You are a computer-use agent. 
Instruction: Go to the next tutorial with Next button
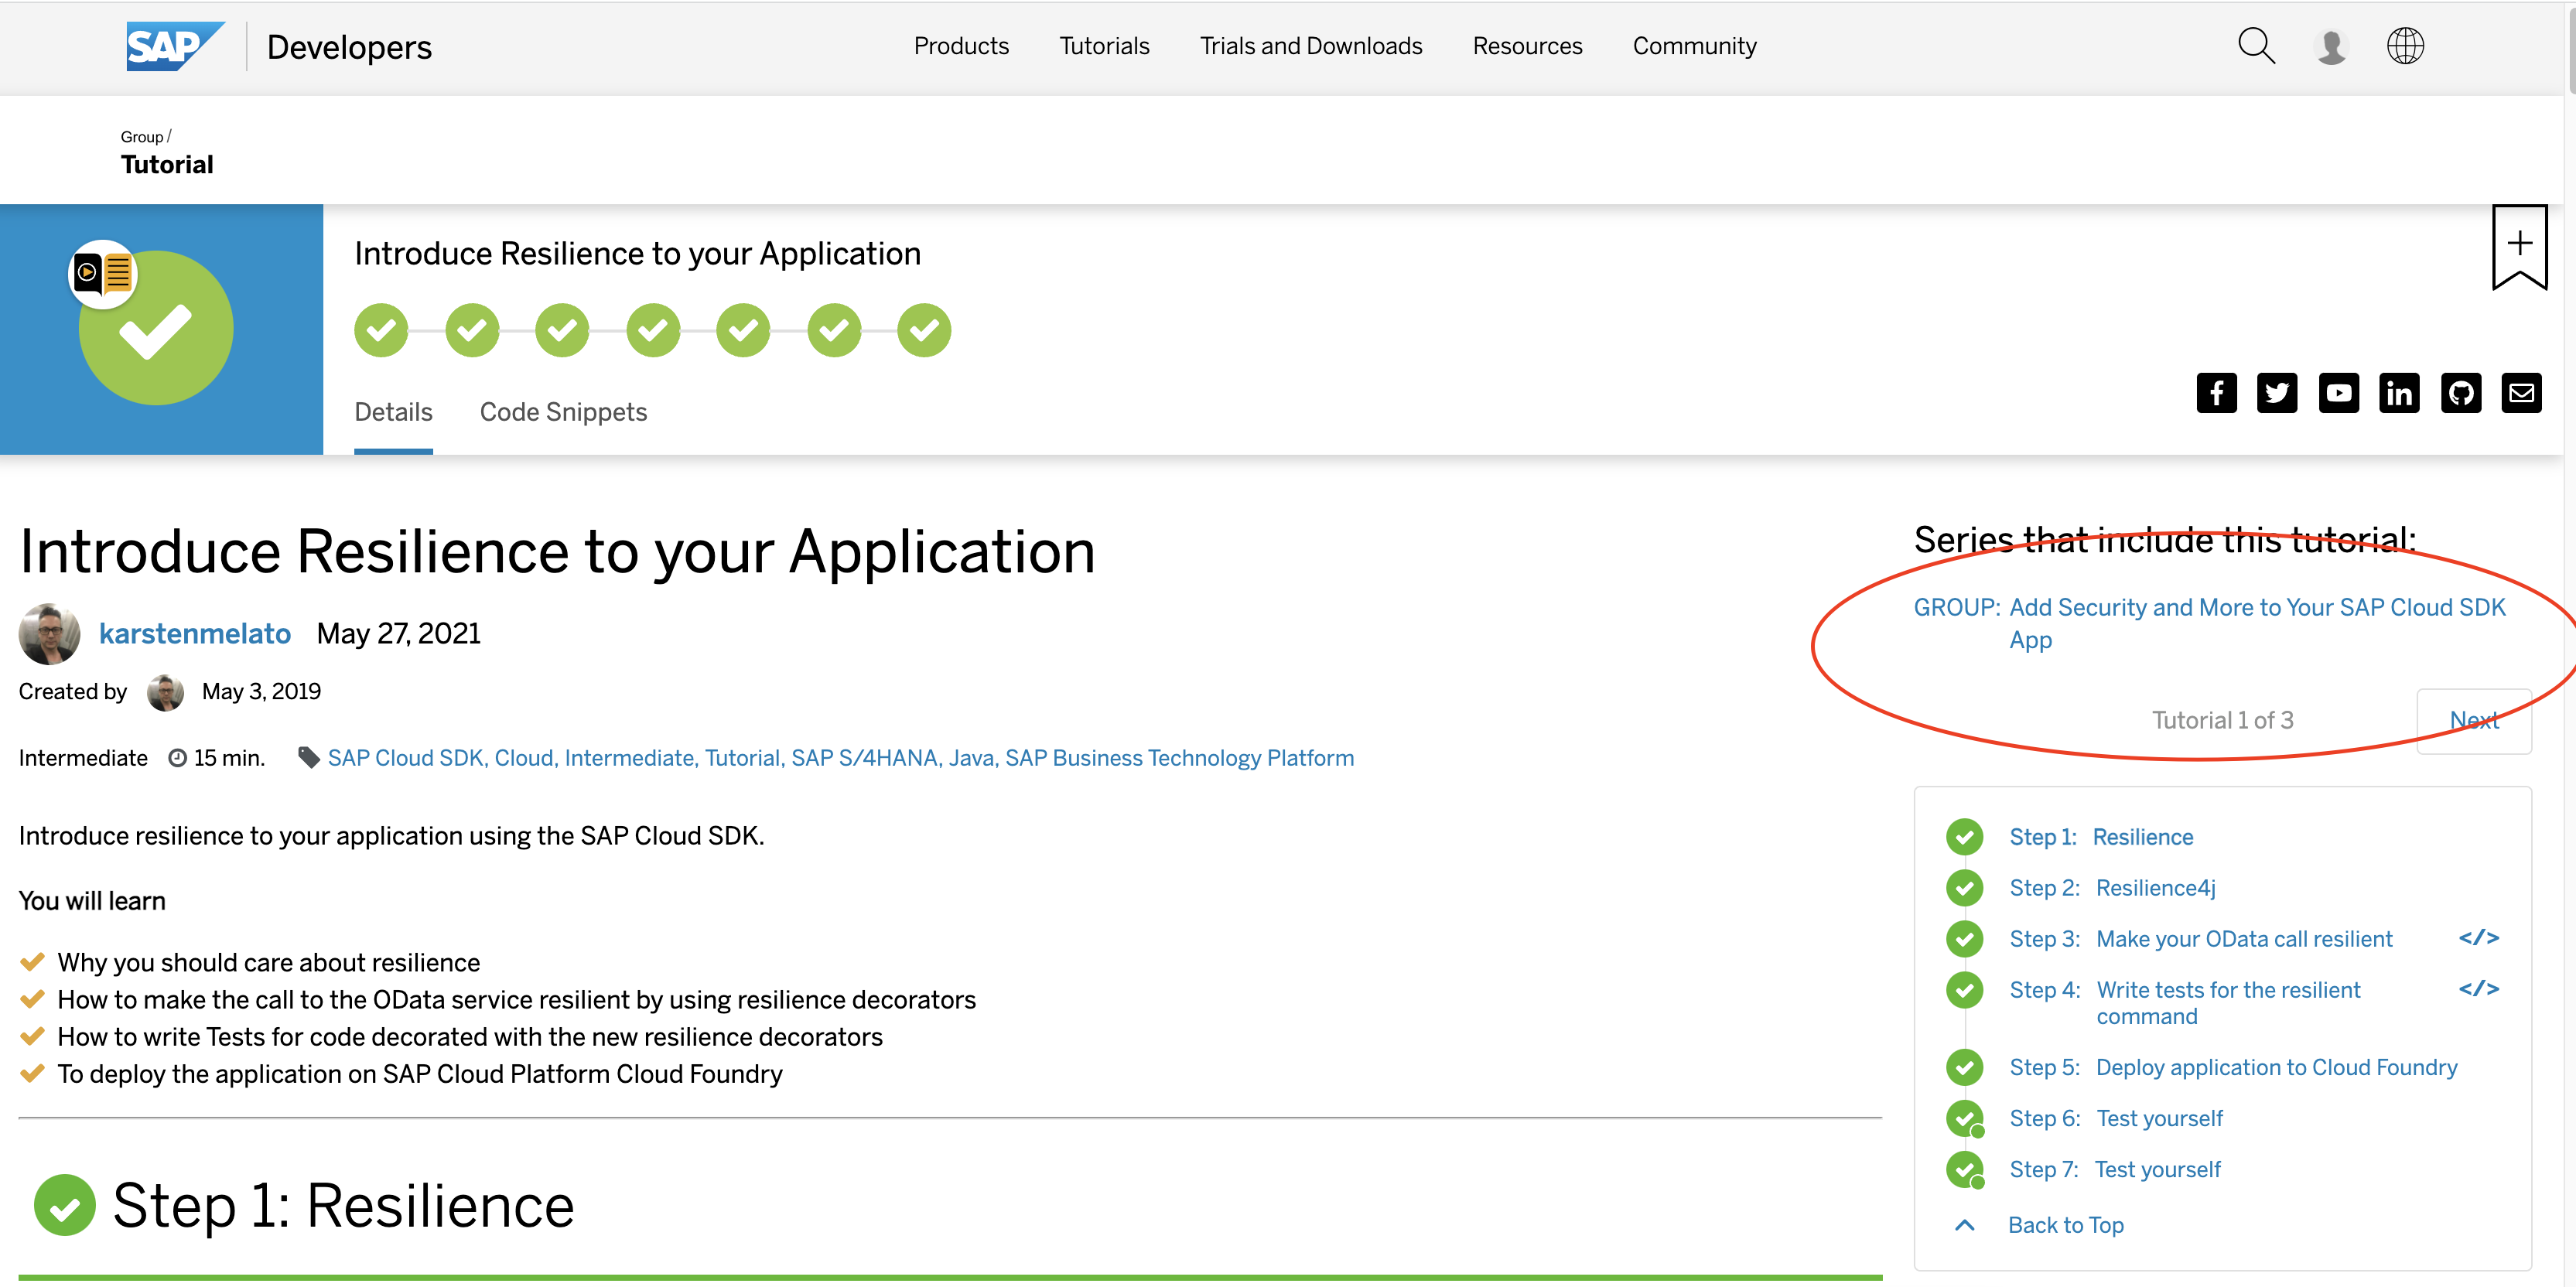click(2473, 719)
